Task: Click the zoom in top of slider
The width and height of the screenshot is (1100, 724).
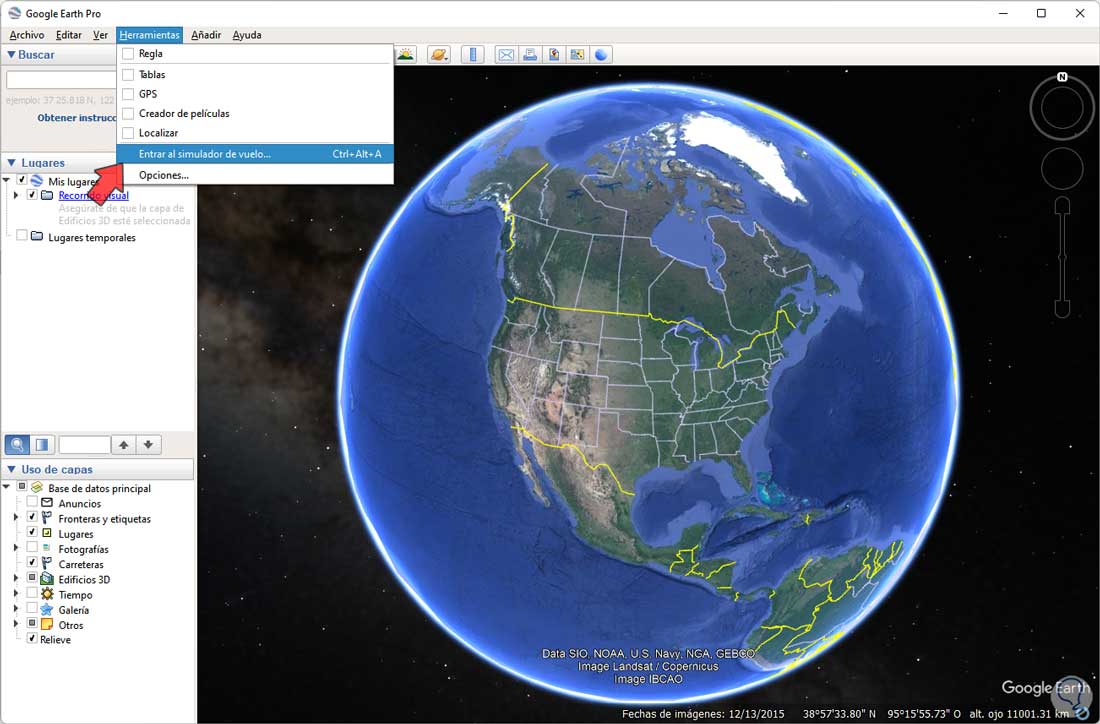Action: (1062, 206)
